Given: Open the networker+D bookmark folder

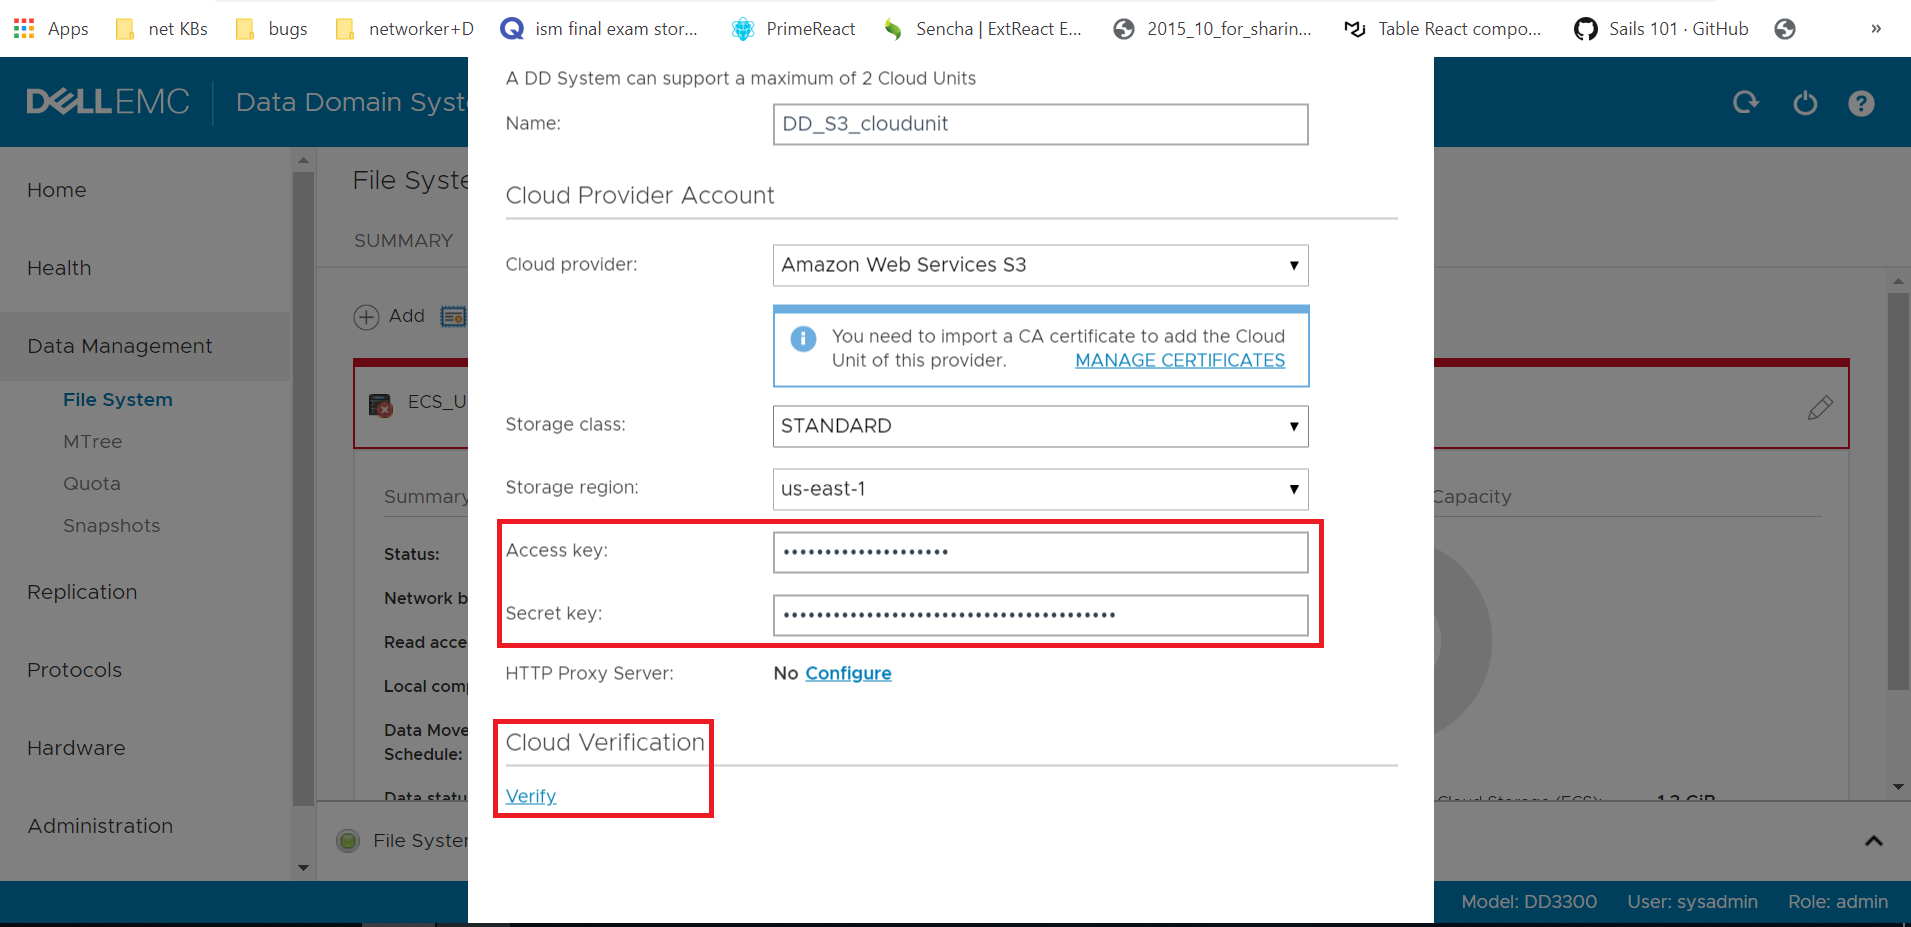Looking at the screenshot, I should (x=405, y=29).
